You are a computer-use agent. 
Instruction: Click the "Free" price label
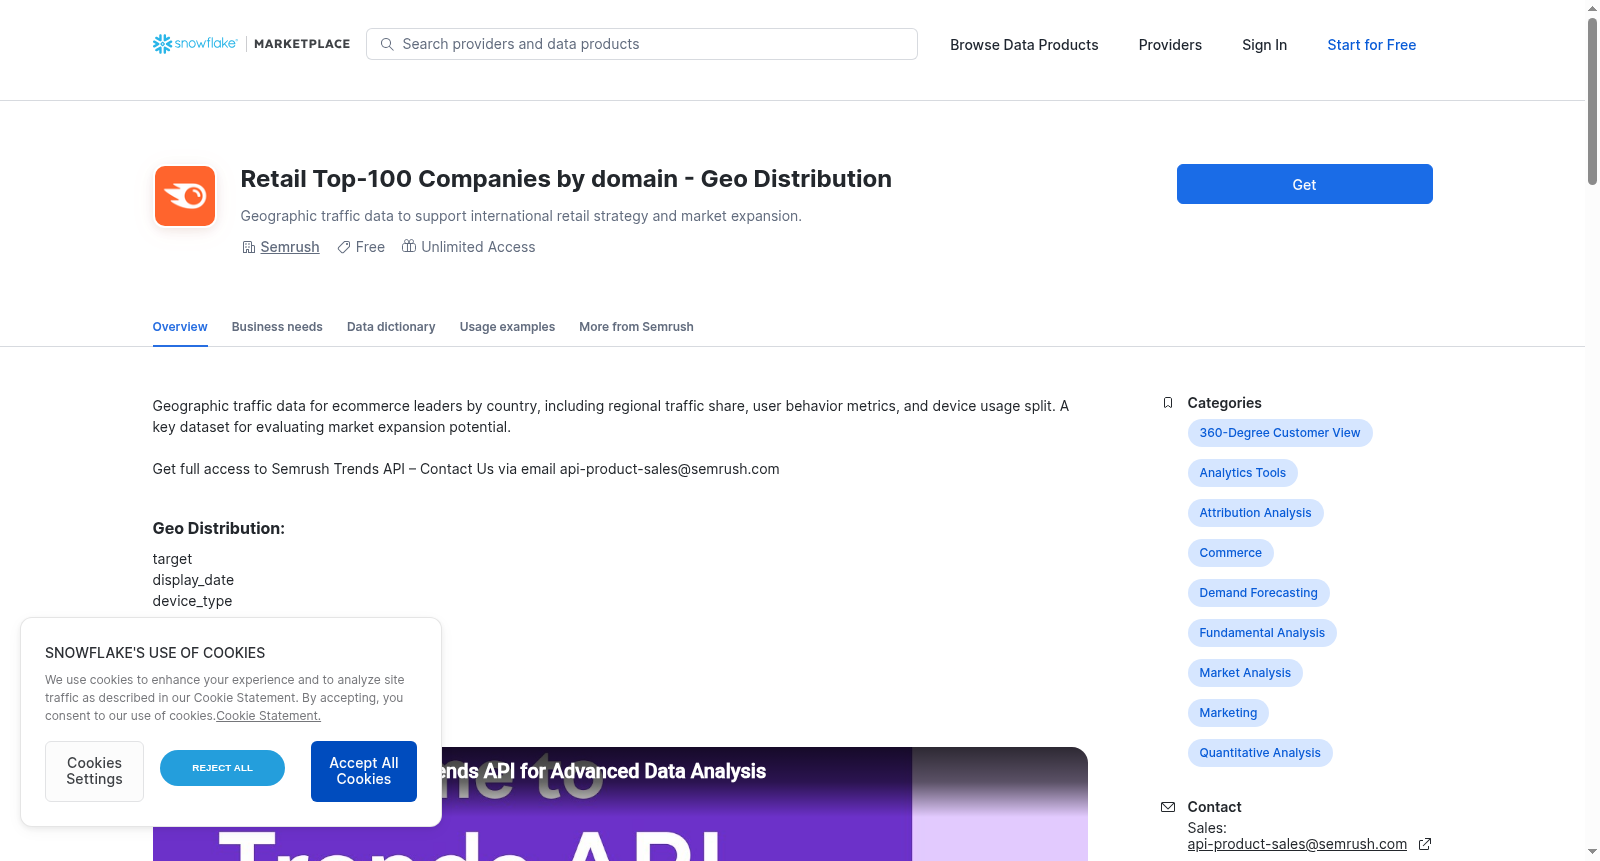coord(370,247)
